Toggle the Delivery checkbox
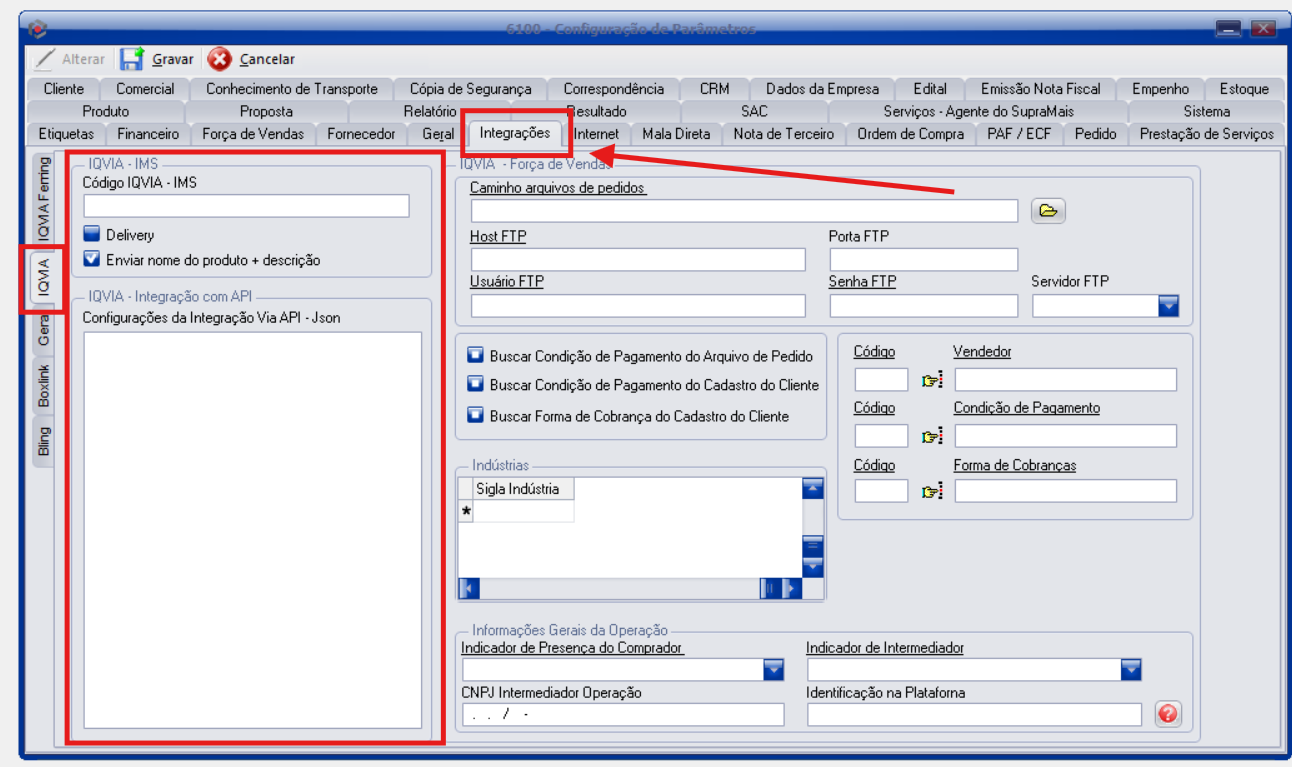The image size is (1292, 767). [92, 235]
